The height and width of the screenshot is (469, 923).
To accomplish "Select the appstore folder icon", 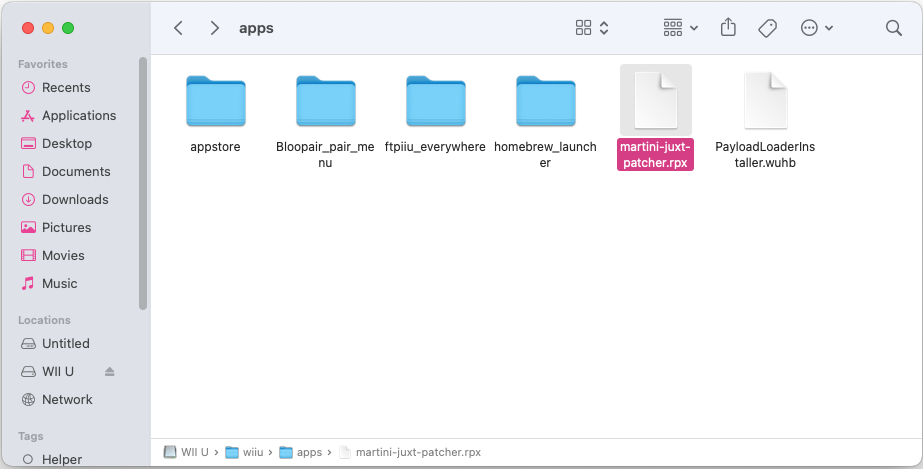I will (x=215, y=101).
